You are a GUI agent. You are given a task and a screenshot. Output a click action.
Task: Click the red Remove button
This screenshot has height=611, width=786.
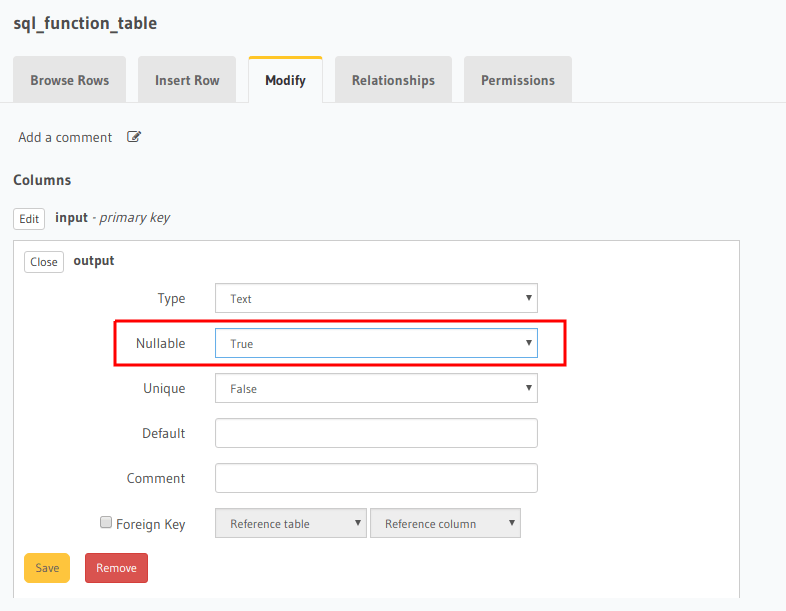pyautogui.click(x=116, y=568)
